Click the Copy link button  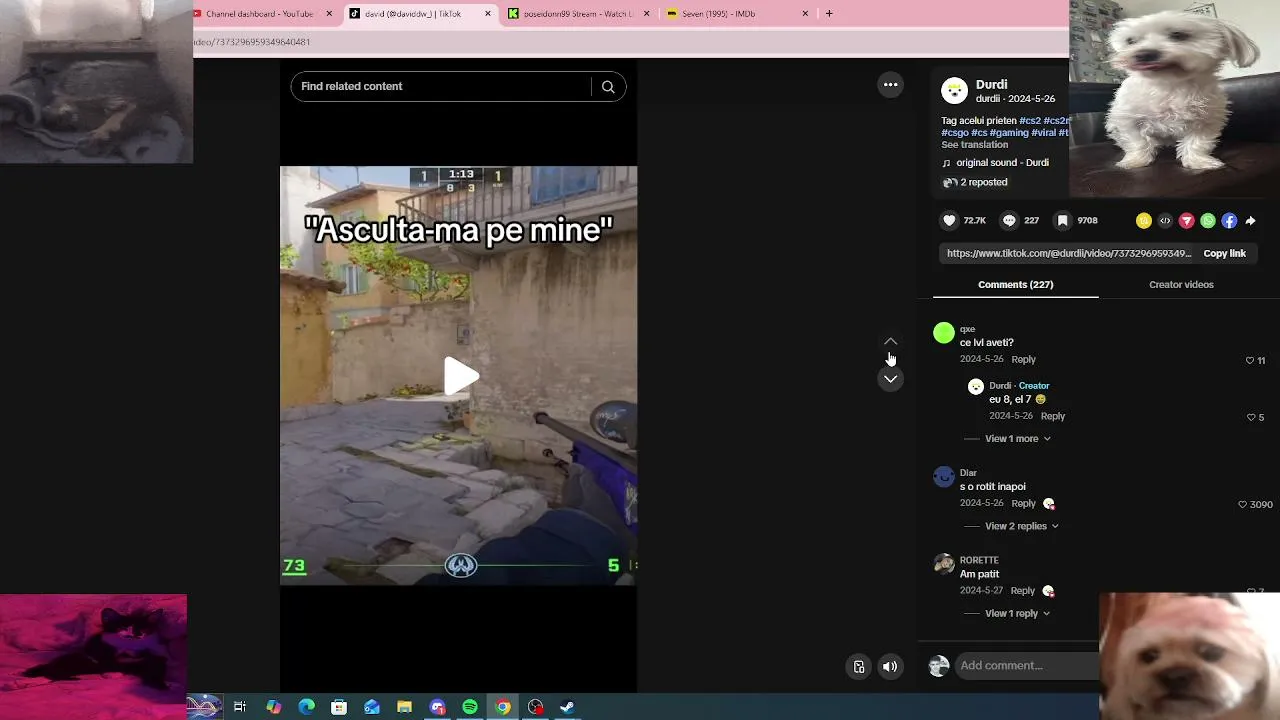(x=1224, y=254)
